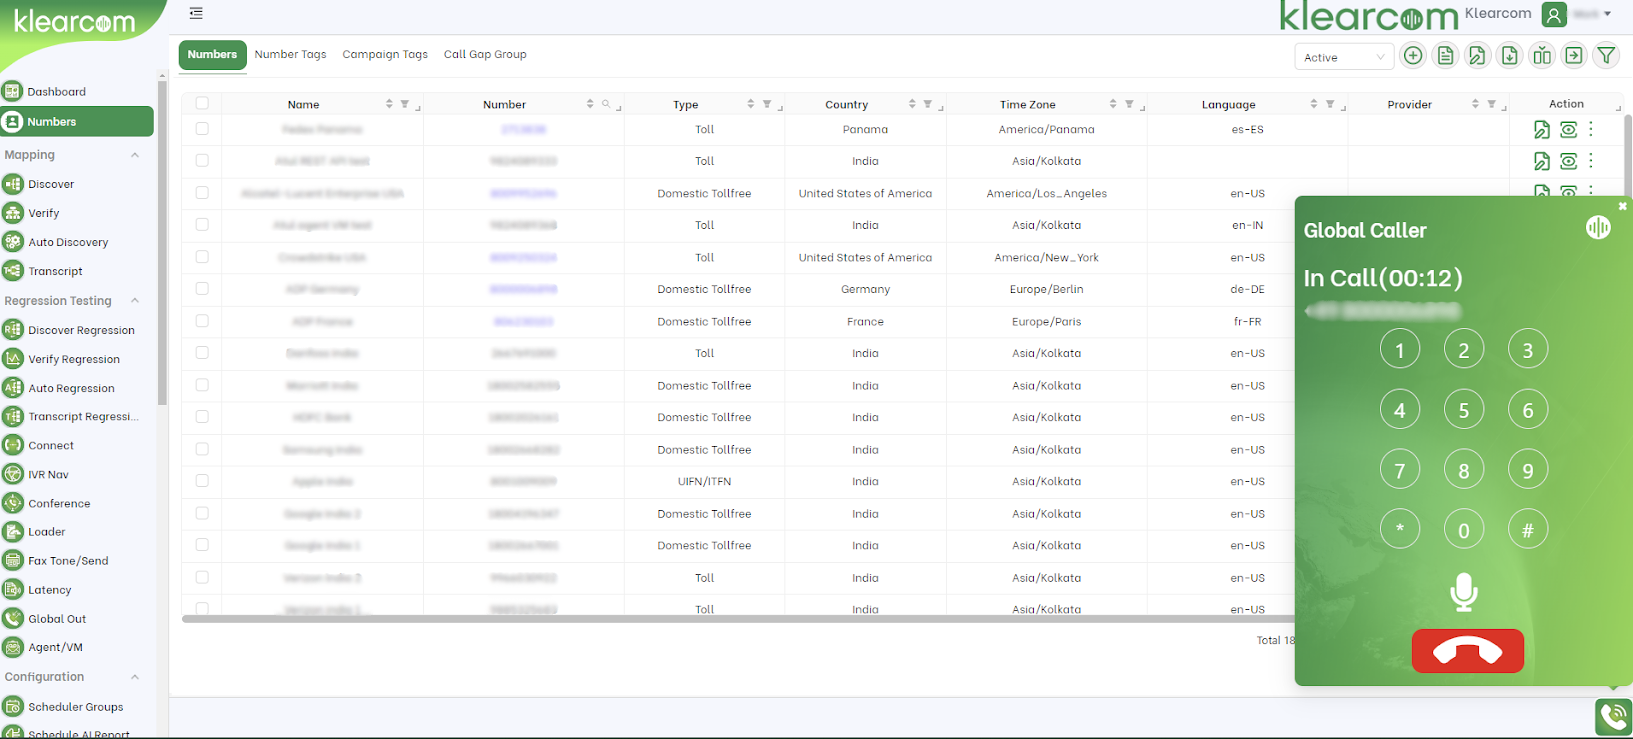Open the Provider column filter
Image resolution: width=1633 pixels, height=739 pixels.
1491,104
